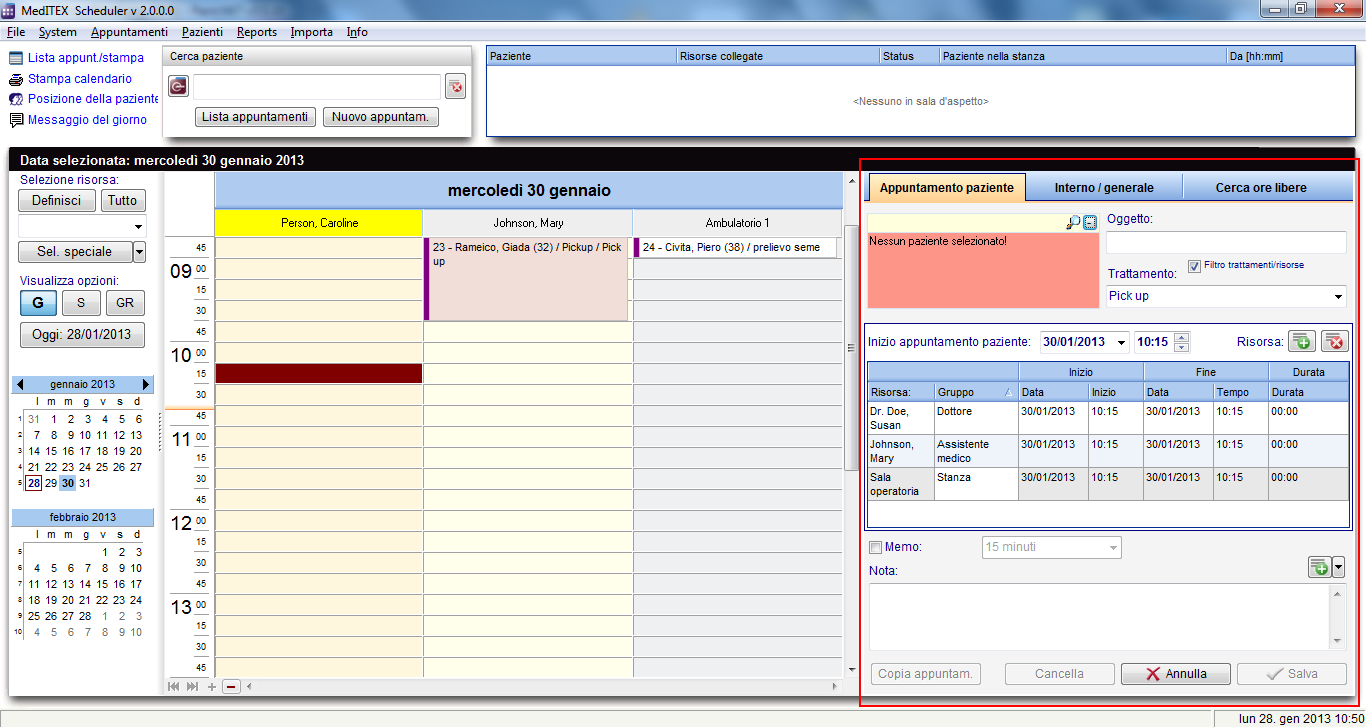Viewport: 1366px width, 728px height.
Task: Click the Tutto button
Action: 123,200
